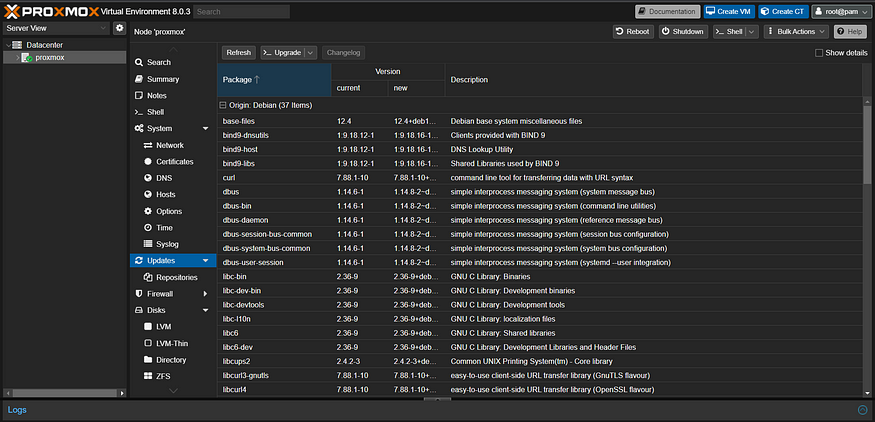Collapse the System menu section
Viewport: 875px width, 422px height.
(x=205, y=129)
